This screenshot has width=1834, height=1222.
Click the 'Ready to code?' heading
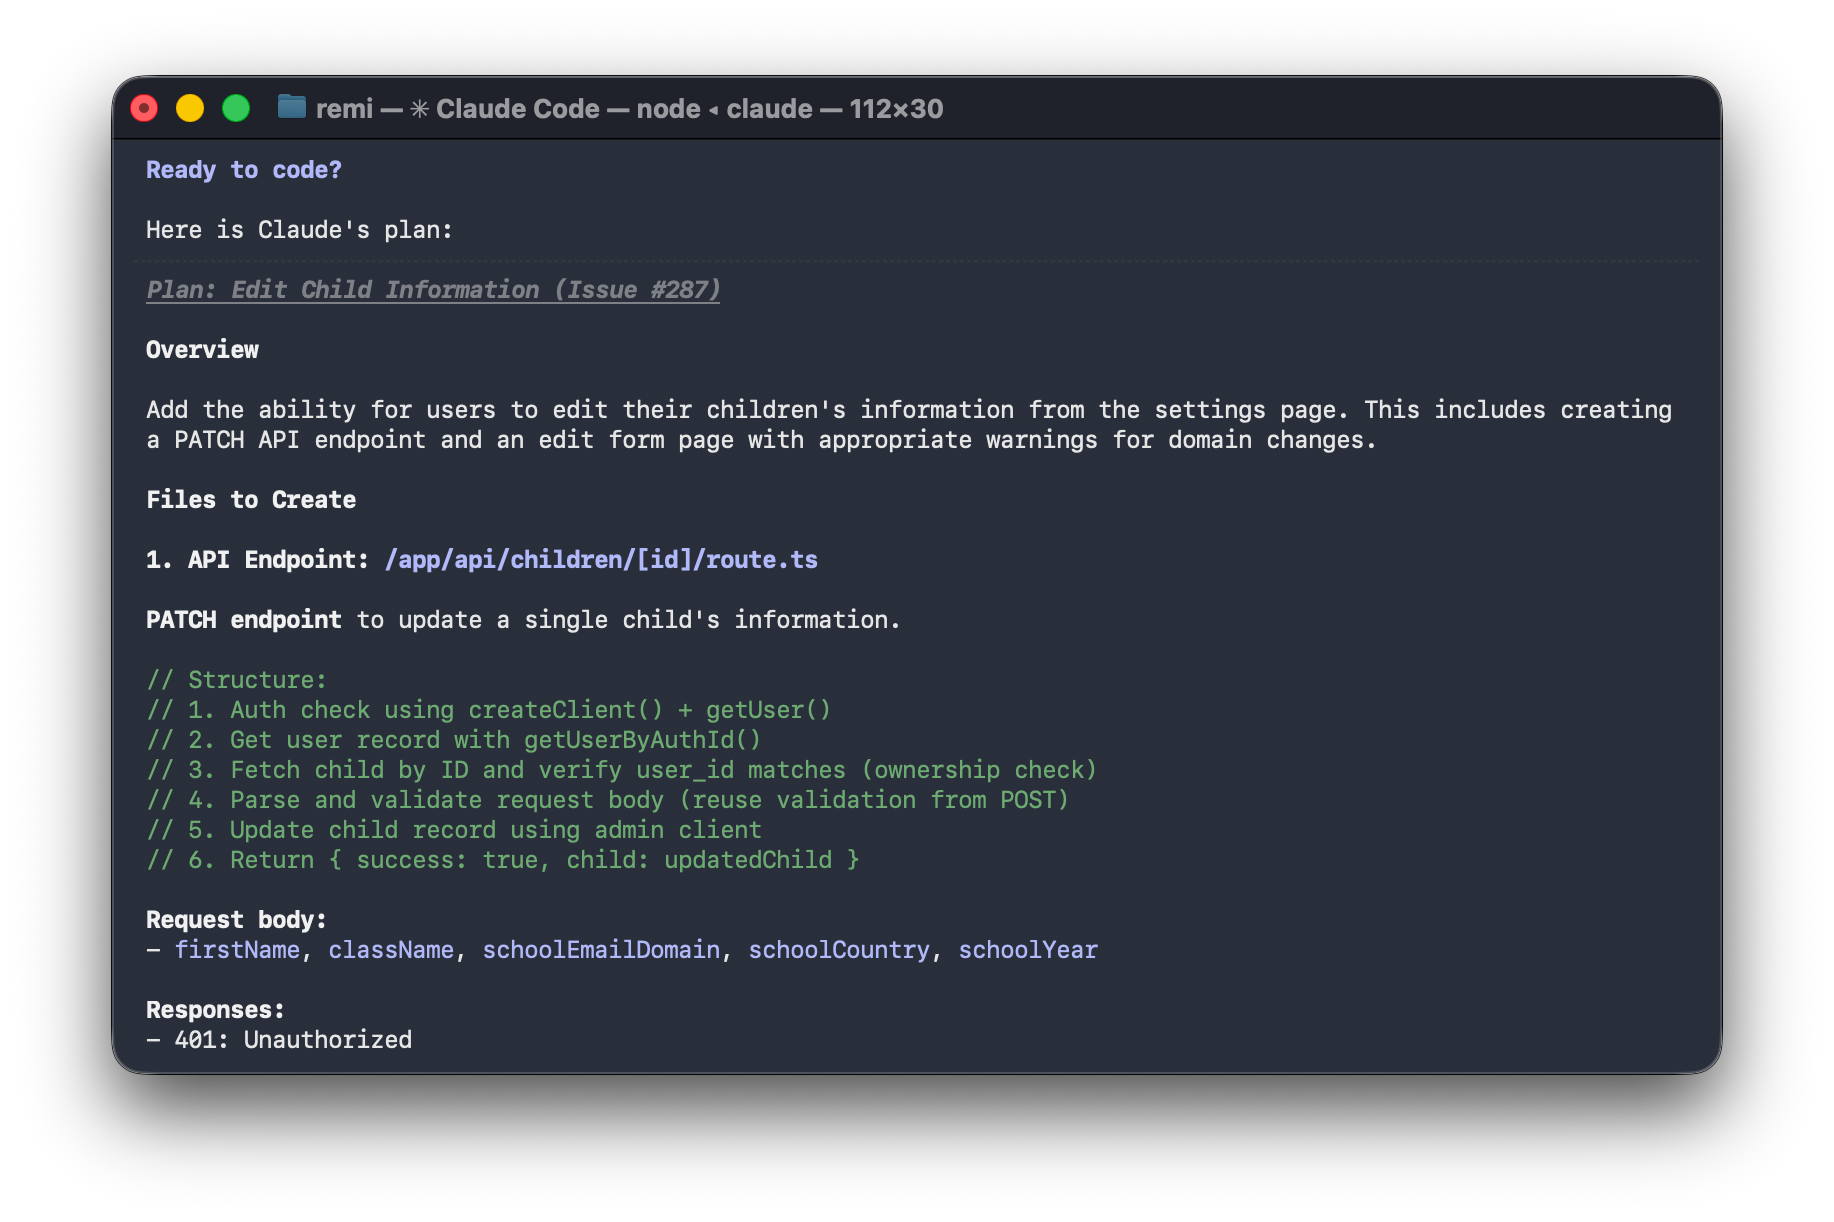click(243, 170)
